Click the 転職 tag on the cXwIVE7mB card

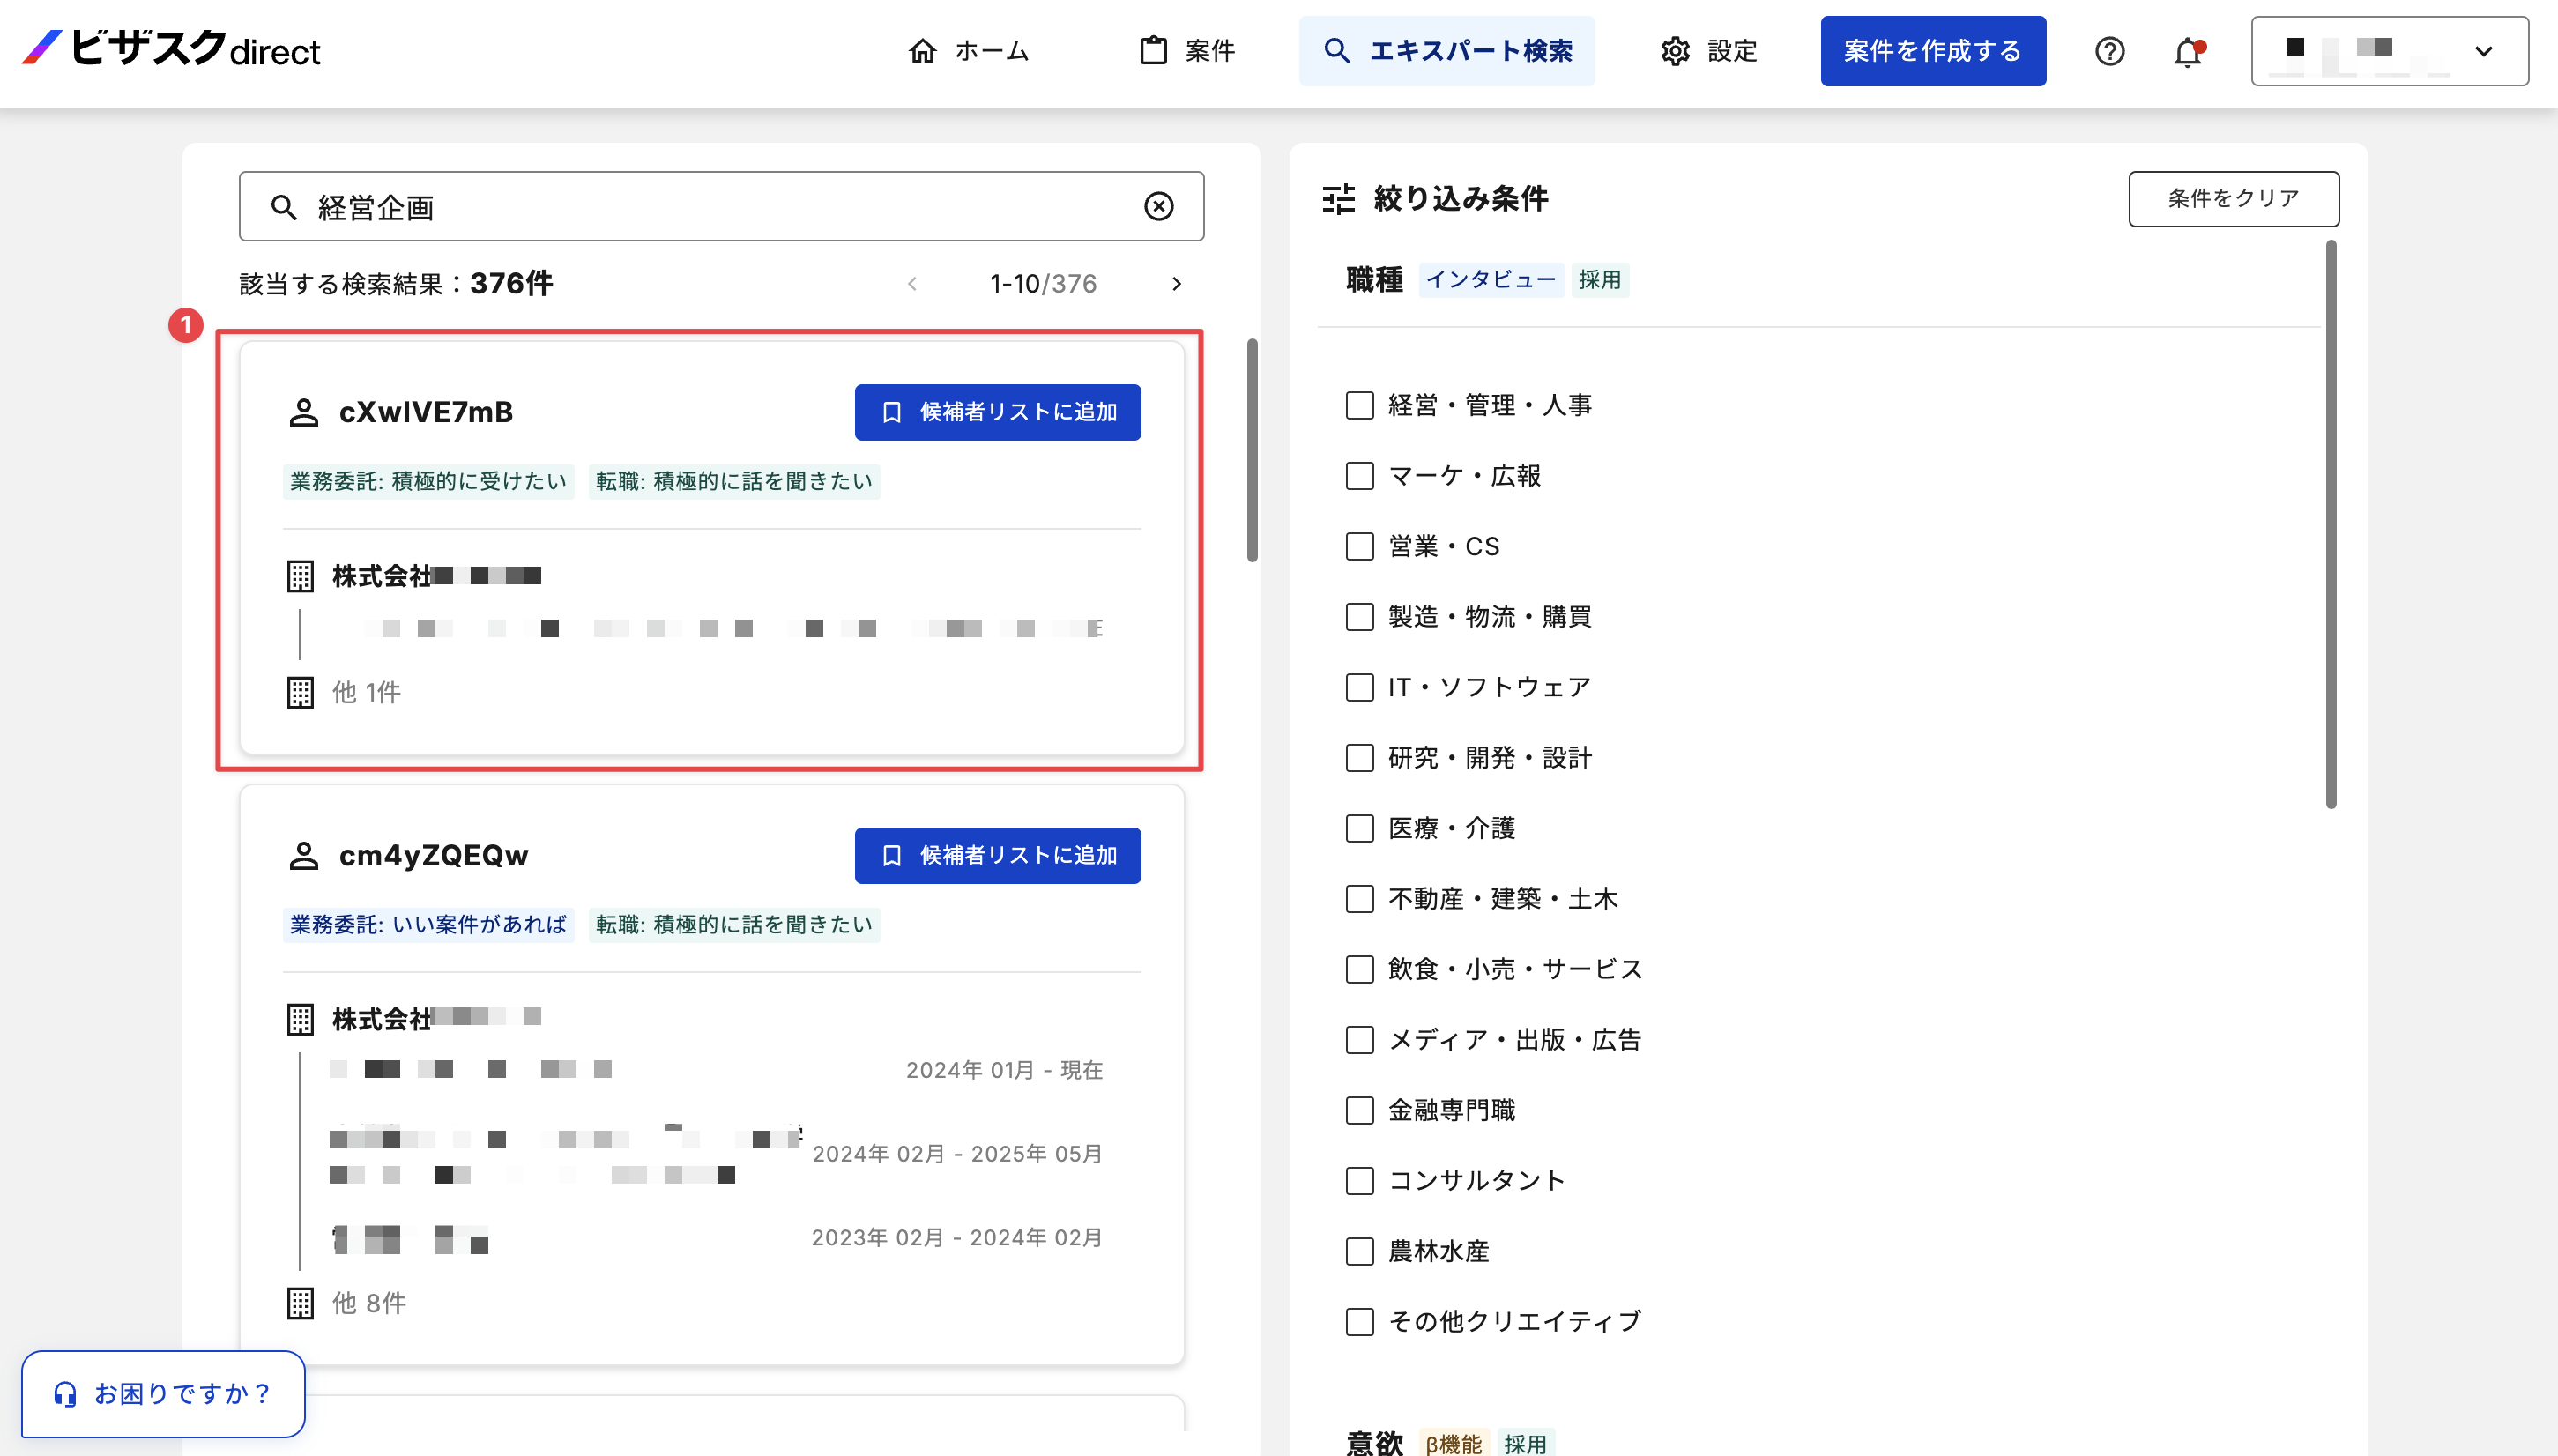coord(734,481)
